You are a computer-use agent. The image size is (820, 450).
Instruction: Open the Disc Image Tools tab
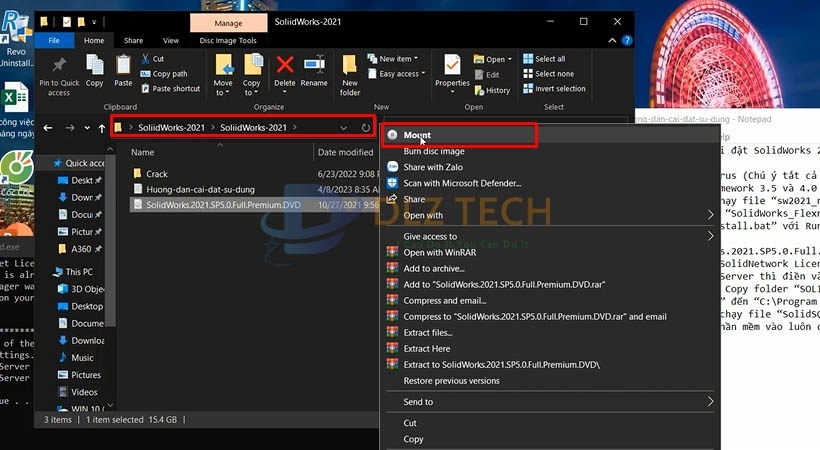[228, 41]
